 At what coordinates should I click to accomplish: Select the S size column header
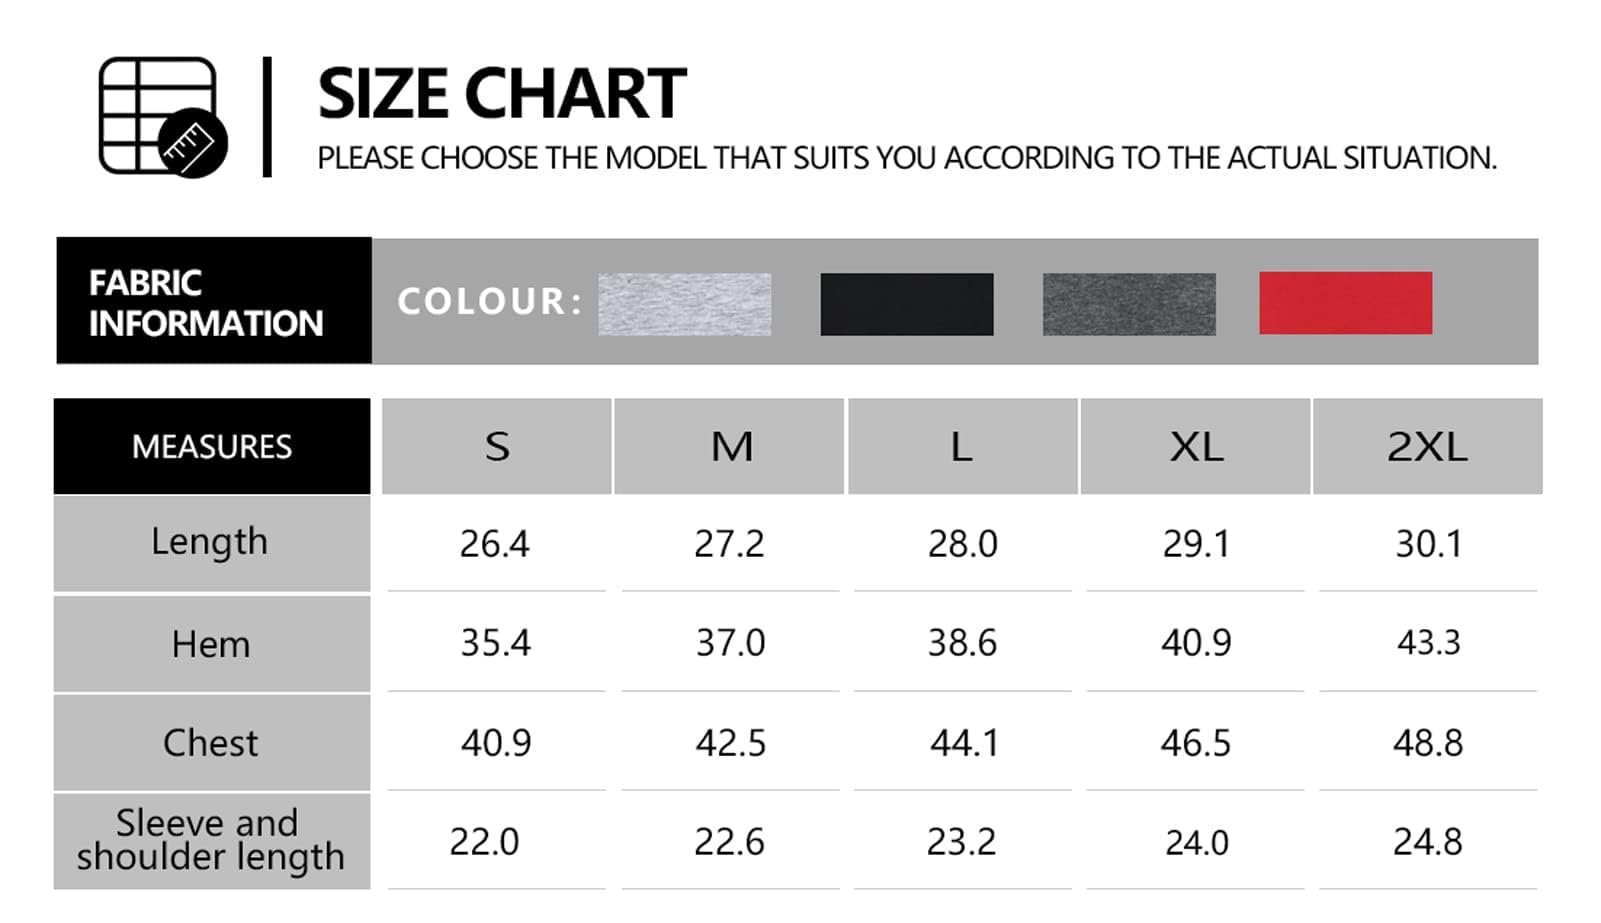point(497,446)
